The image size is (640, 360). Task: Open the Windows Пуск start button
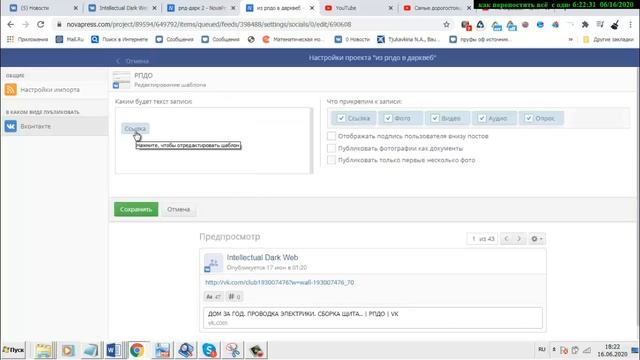pos(13,350)
